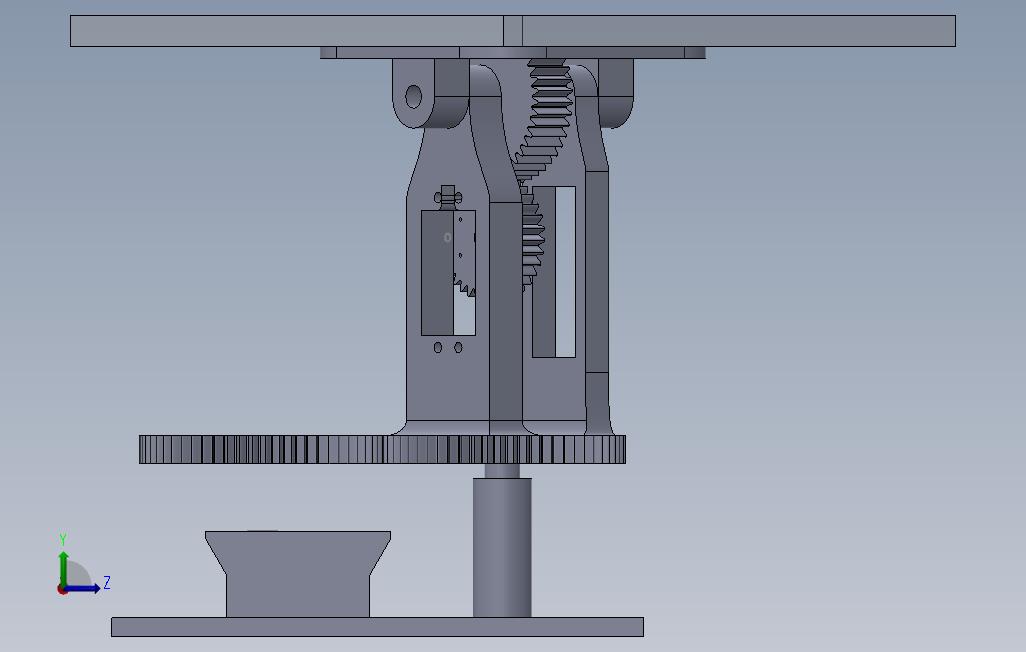Select the trapezoidal block on the base plate
The width and height of the screenshot is (1026, 652).
pos(298,574)
